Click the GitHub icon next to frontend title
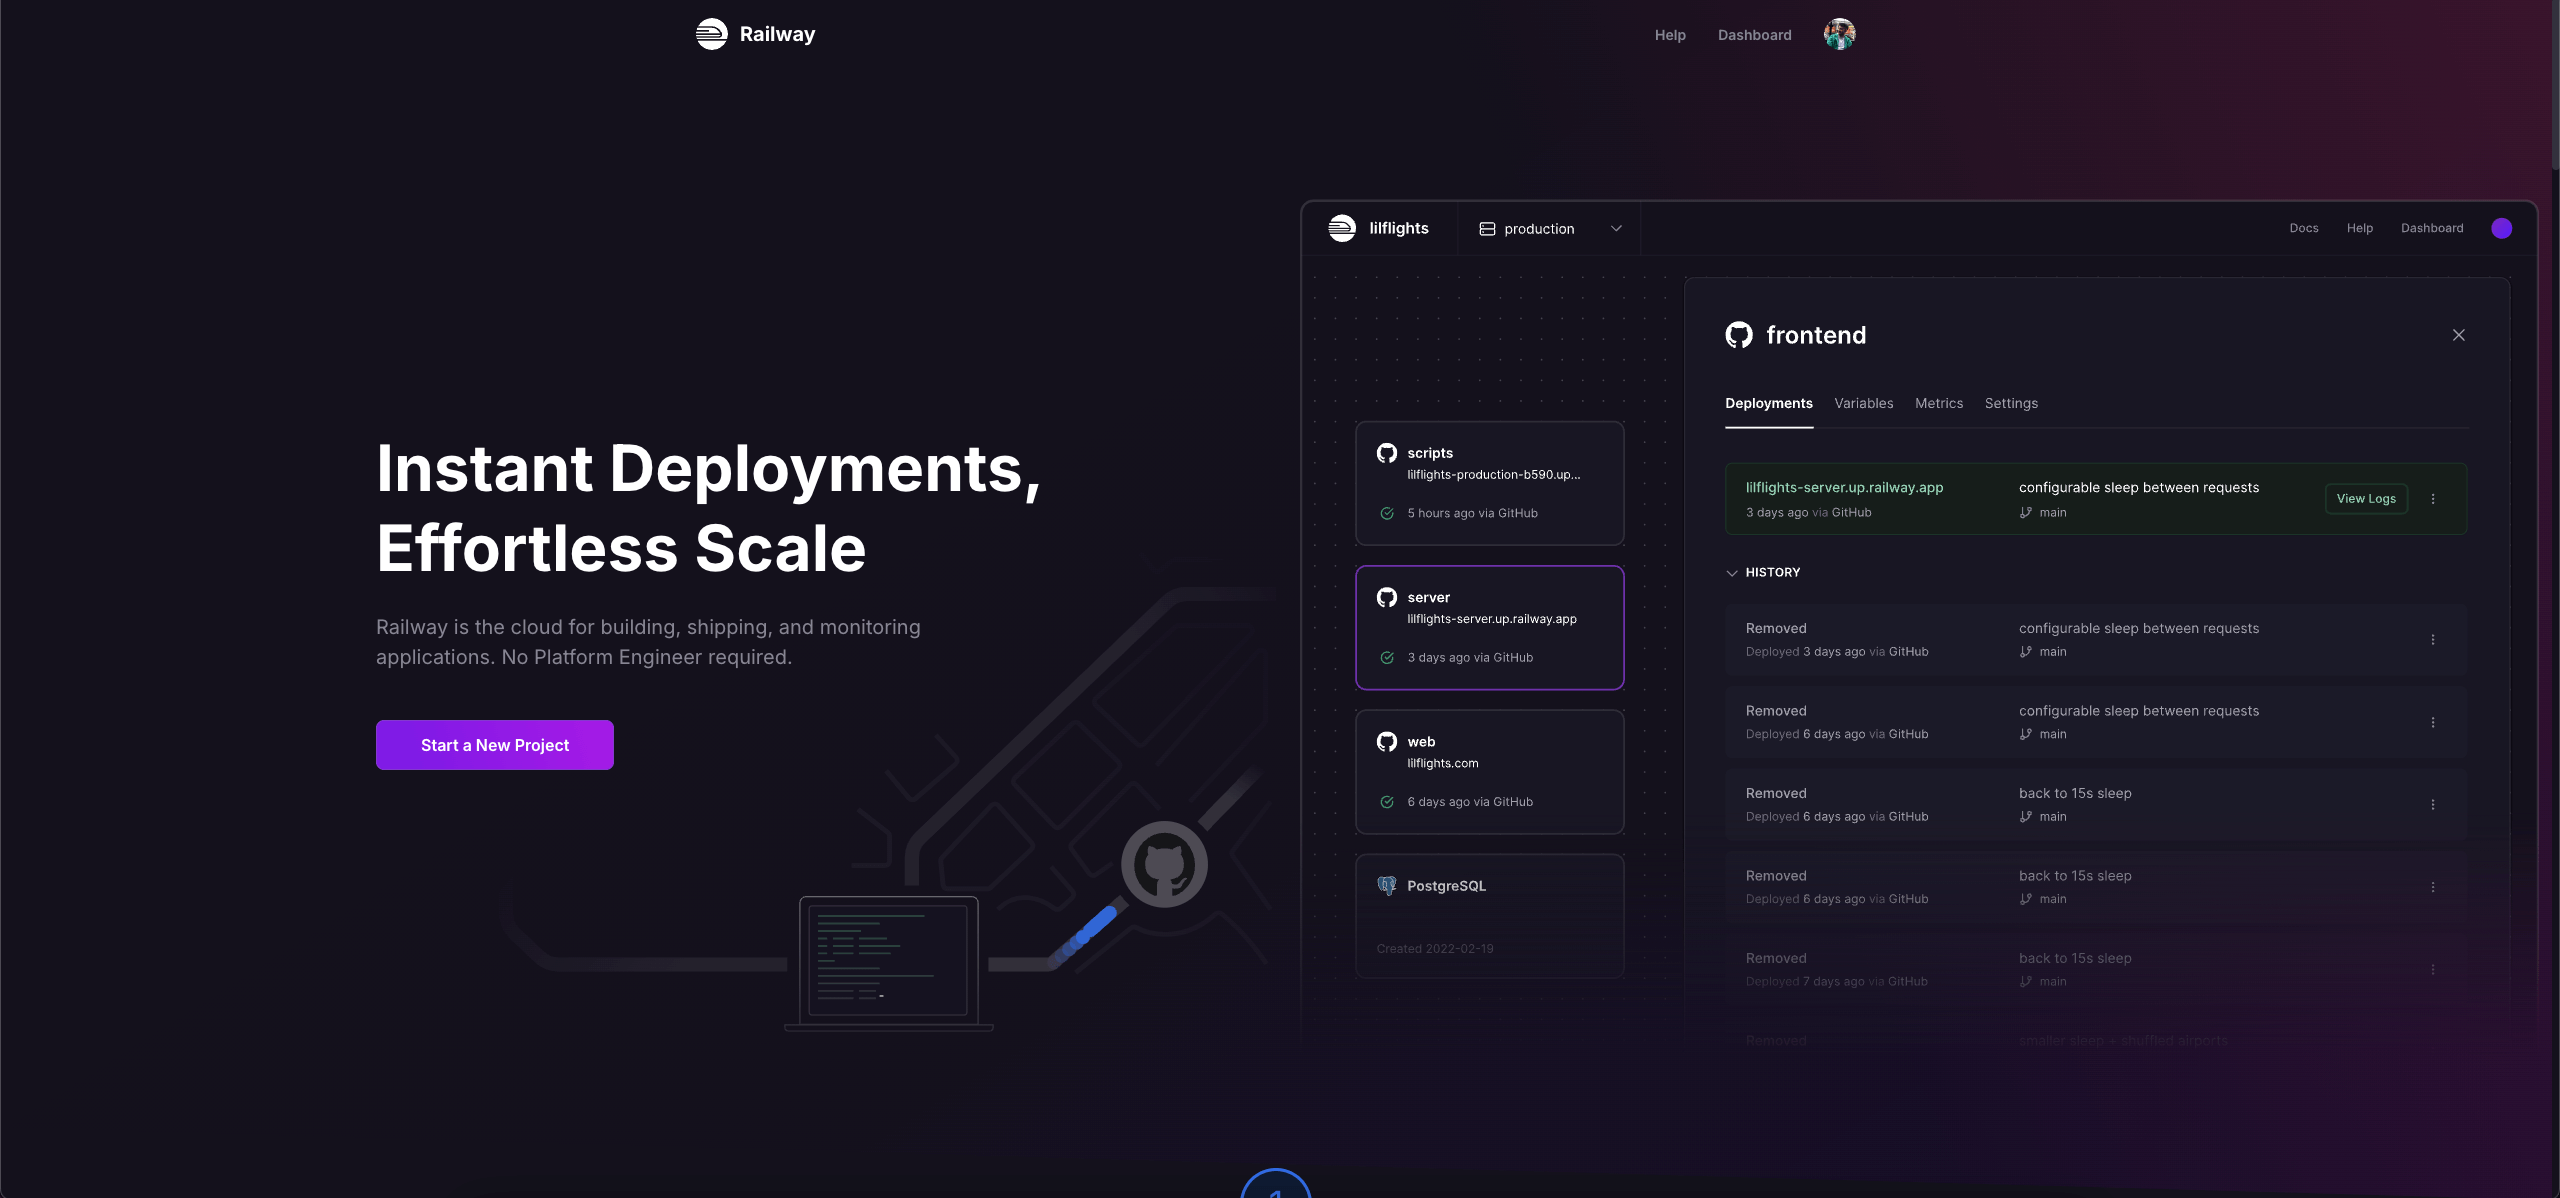The height and width of the screenshot is (1198, 2560). (x=1739, y=335)
